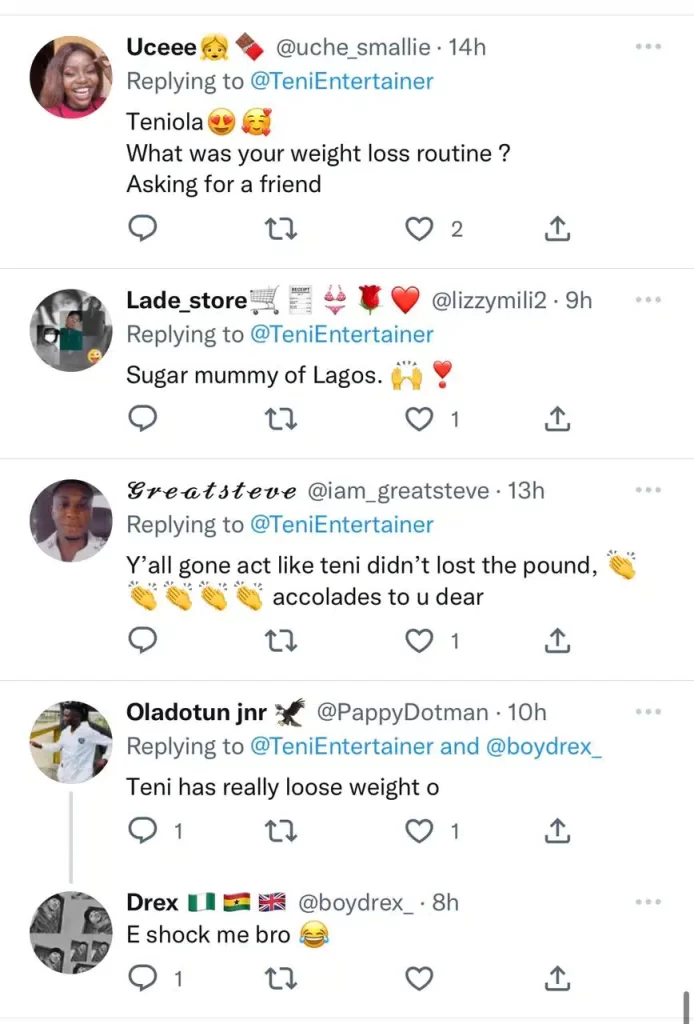Like Uceee's tweet with 2 likes
Viewport: 694px width, 1024px height.
coord(418,229)
